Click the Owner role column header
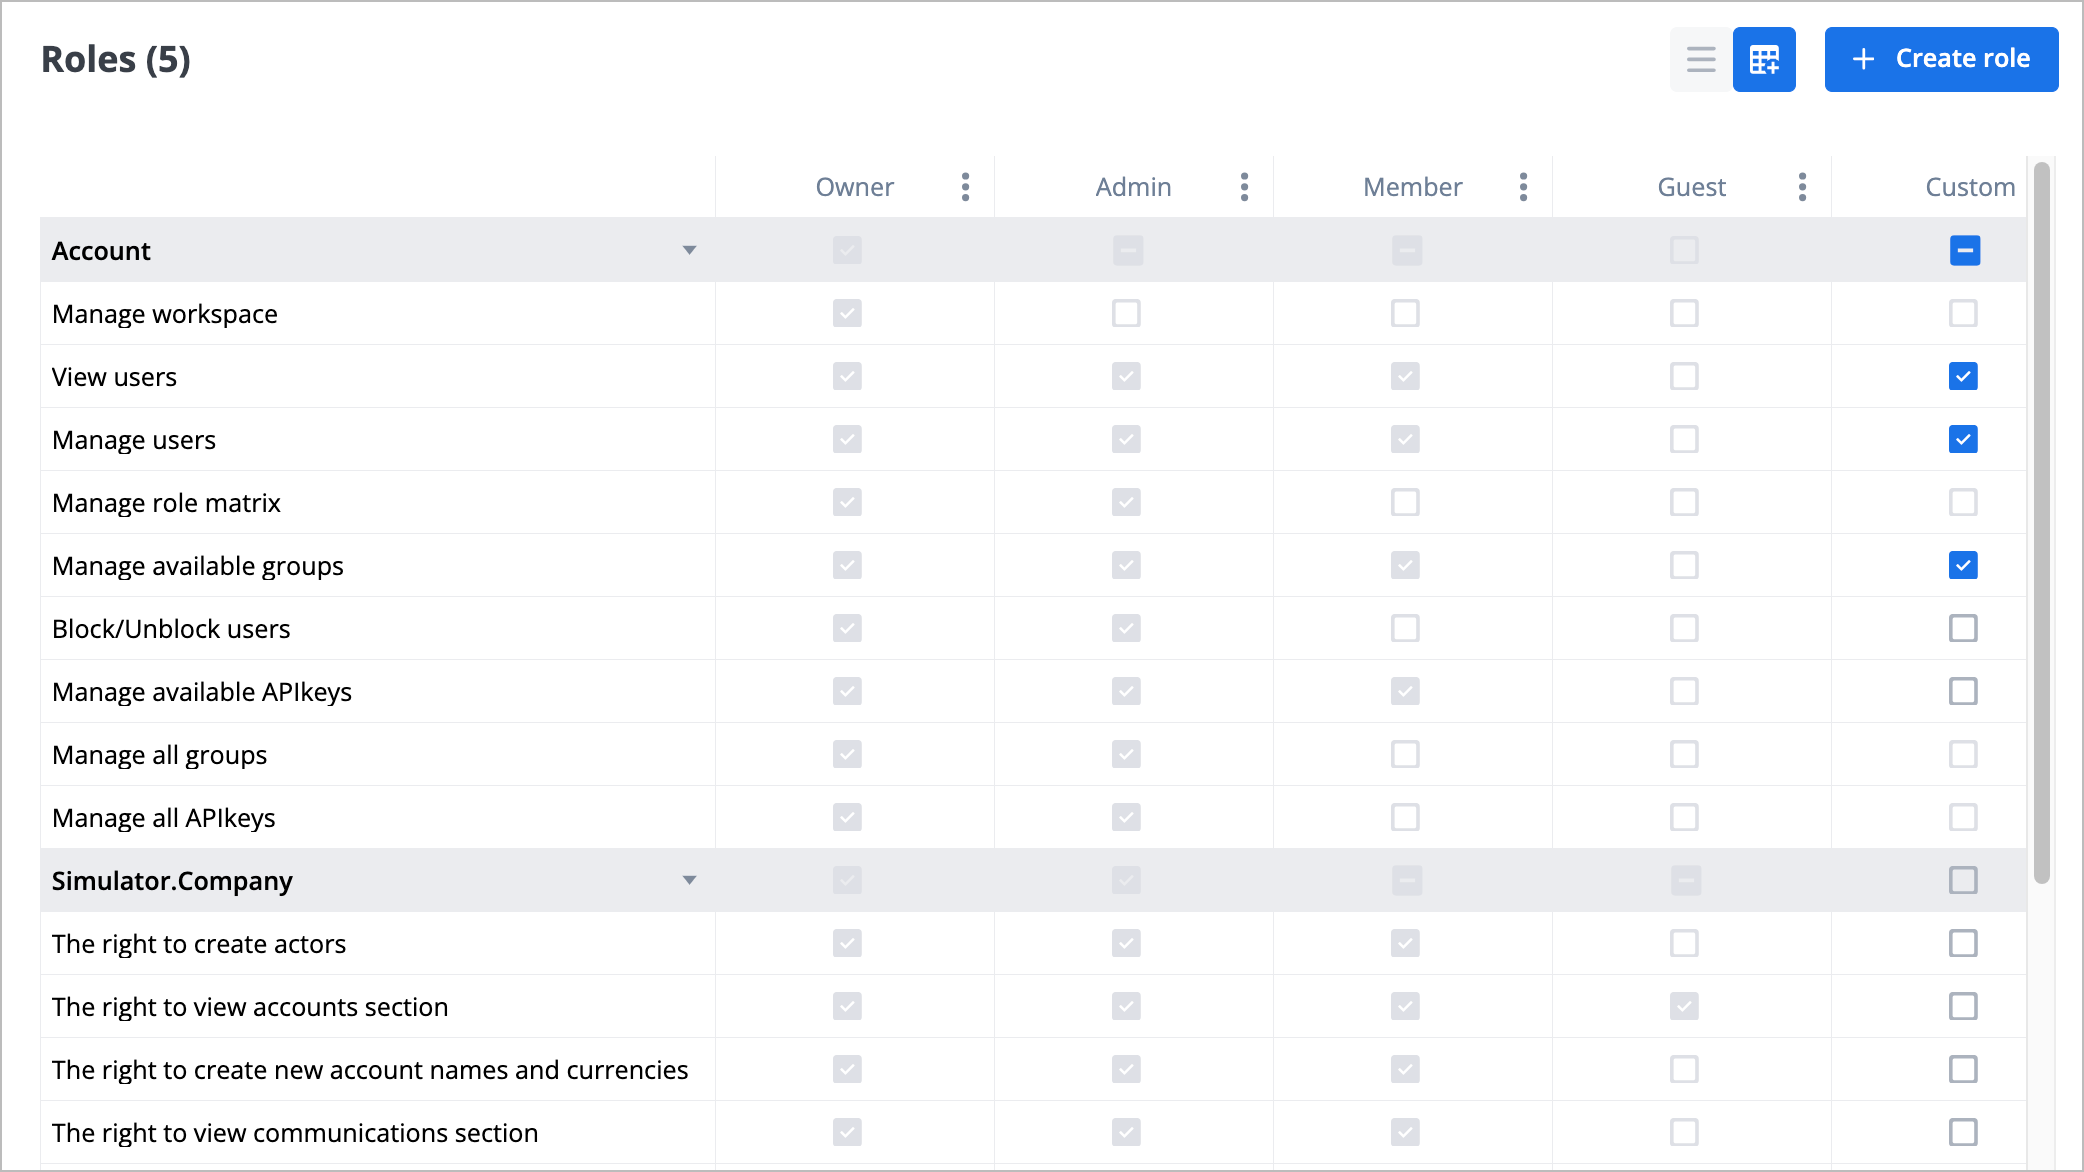The width and height of the screenshot is (2084, 1172). [854, 187]
